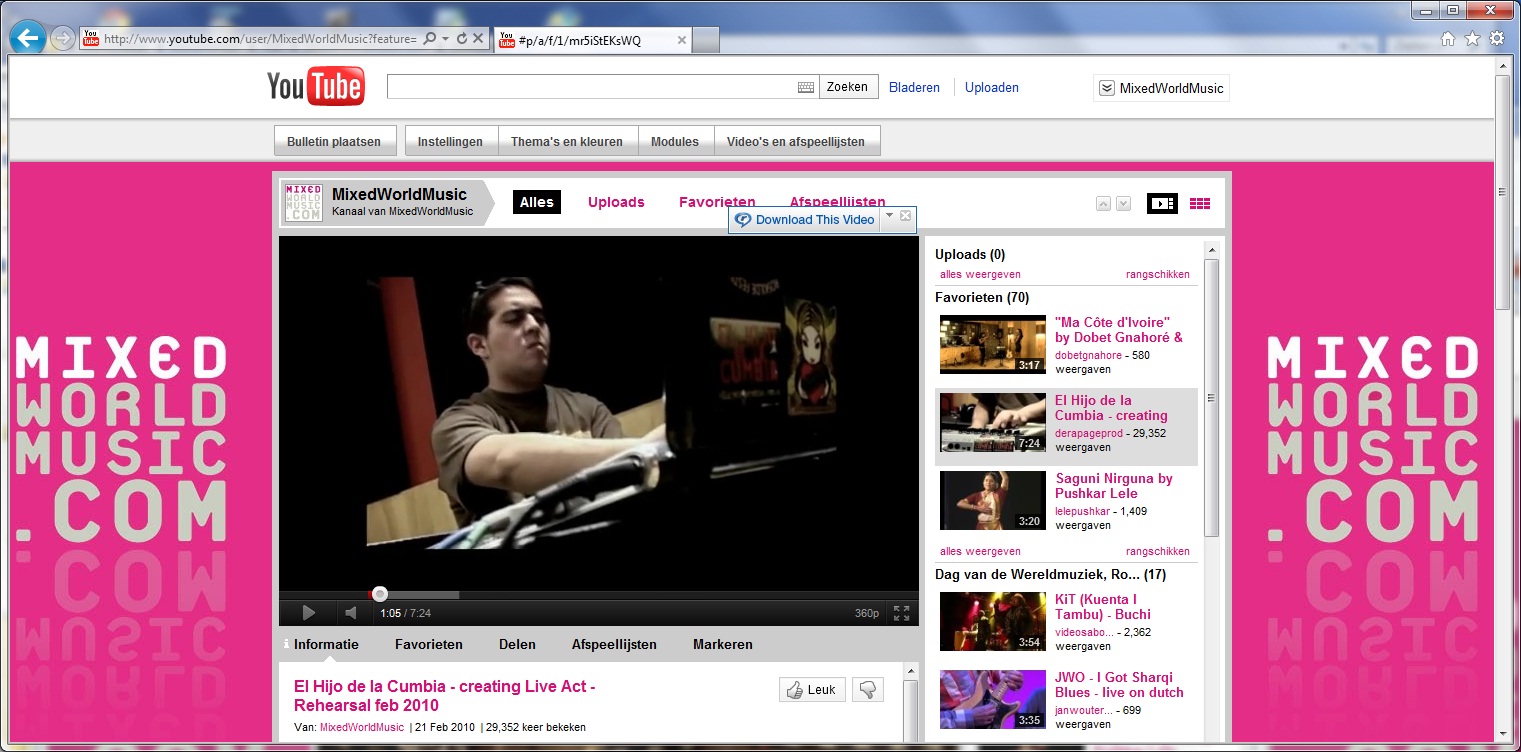The width and height of the screenshot is (1521, 752).
Task: Open the KiT (Kuenta I Tambu) thumbnail
Action: 992,621
